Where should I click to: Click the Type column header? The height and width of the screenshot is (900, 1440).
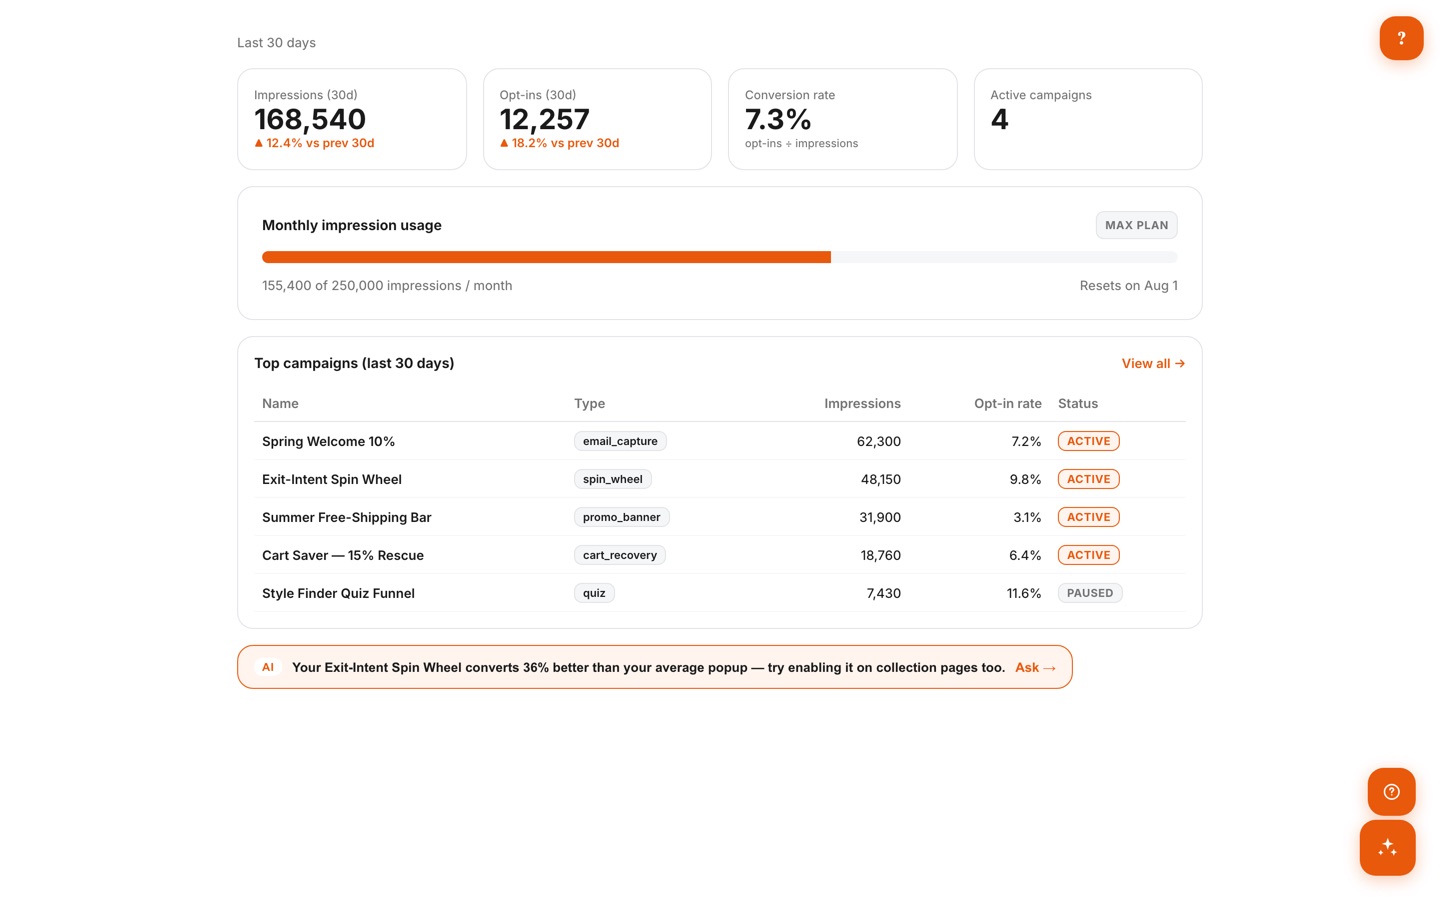point(589,403)
